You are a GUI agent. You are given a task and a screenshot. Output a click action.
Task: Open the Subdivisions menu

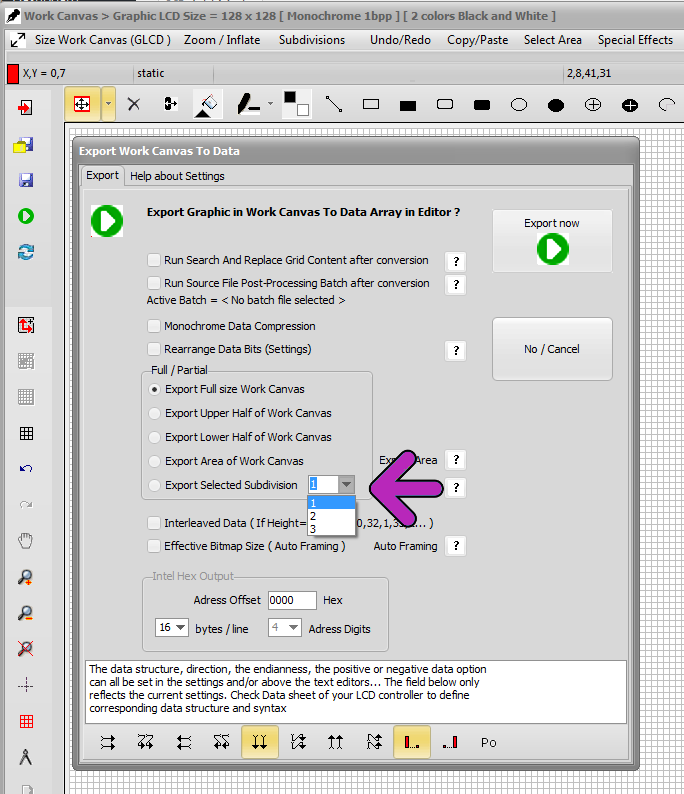312,40
